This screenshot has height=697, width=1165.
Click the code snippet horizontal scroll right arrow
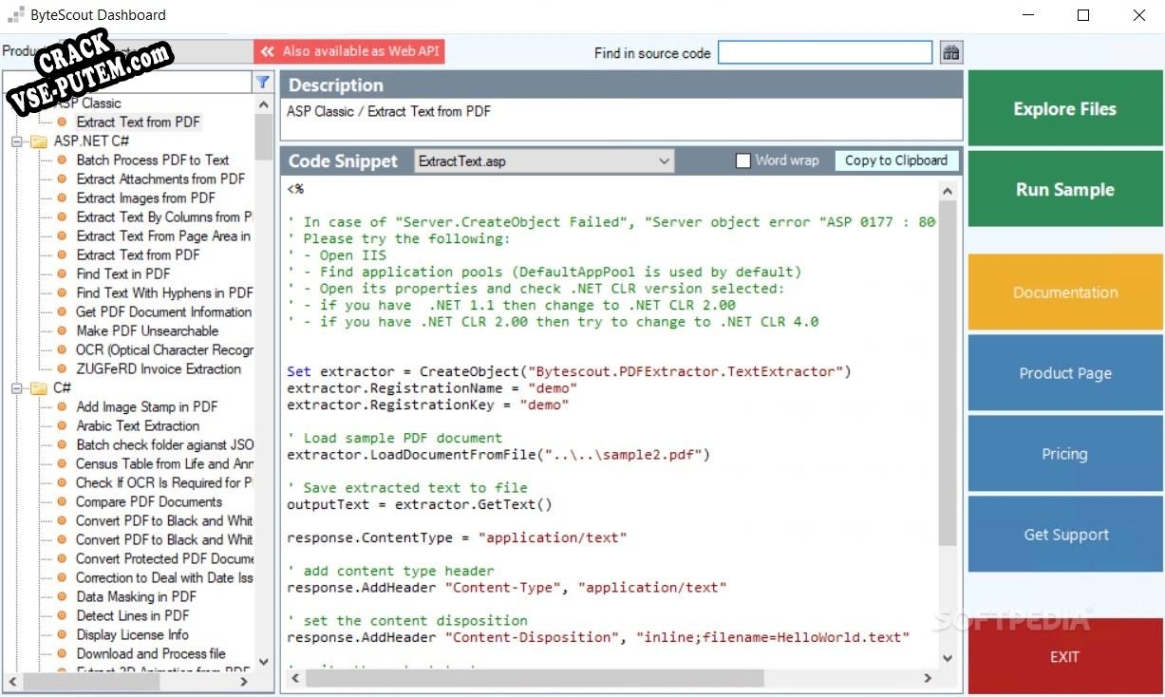(x=927, y=678)
